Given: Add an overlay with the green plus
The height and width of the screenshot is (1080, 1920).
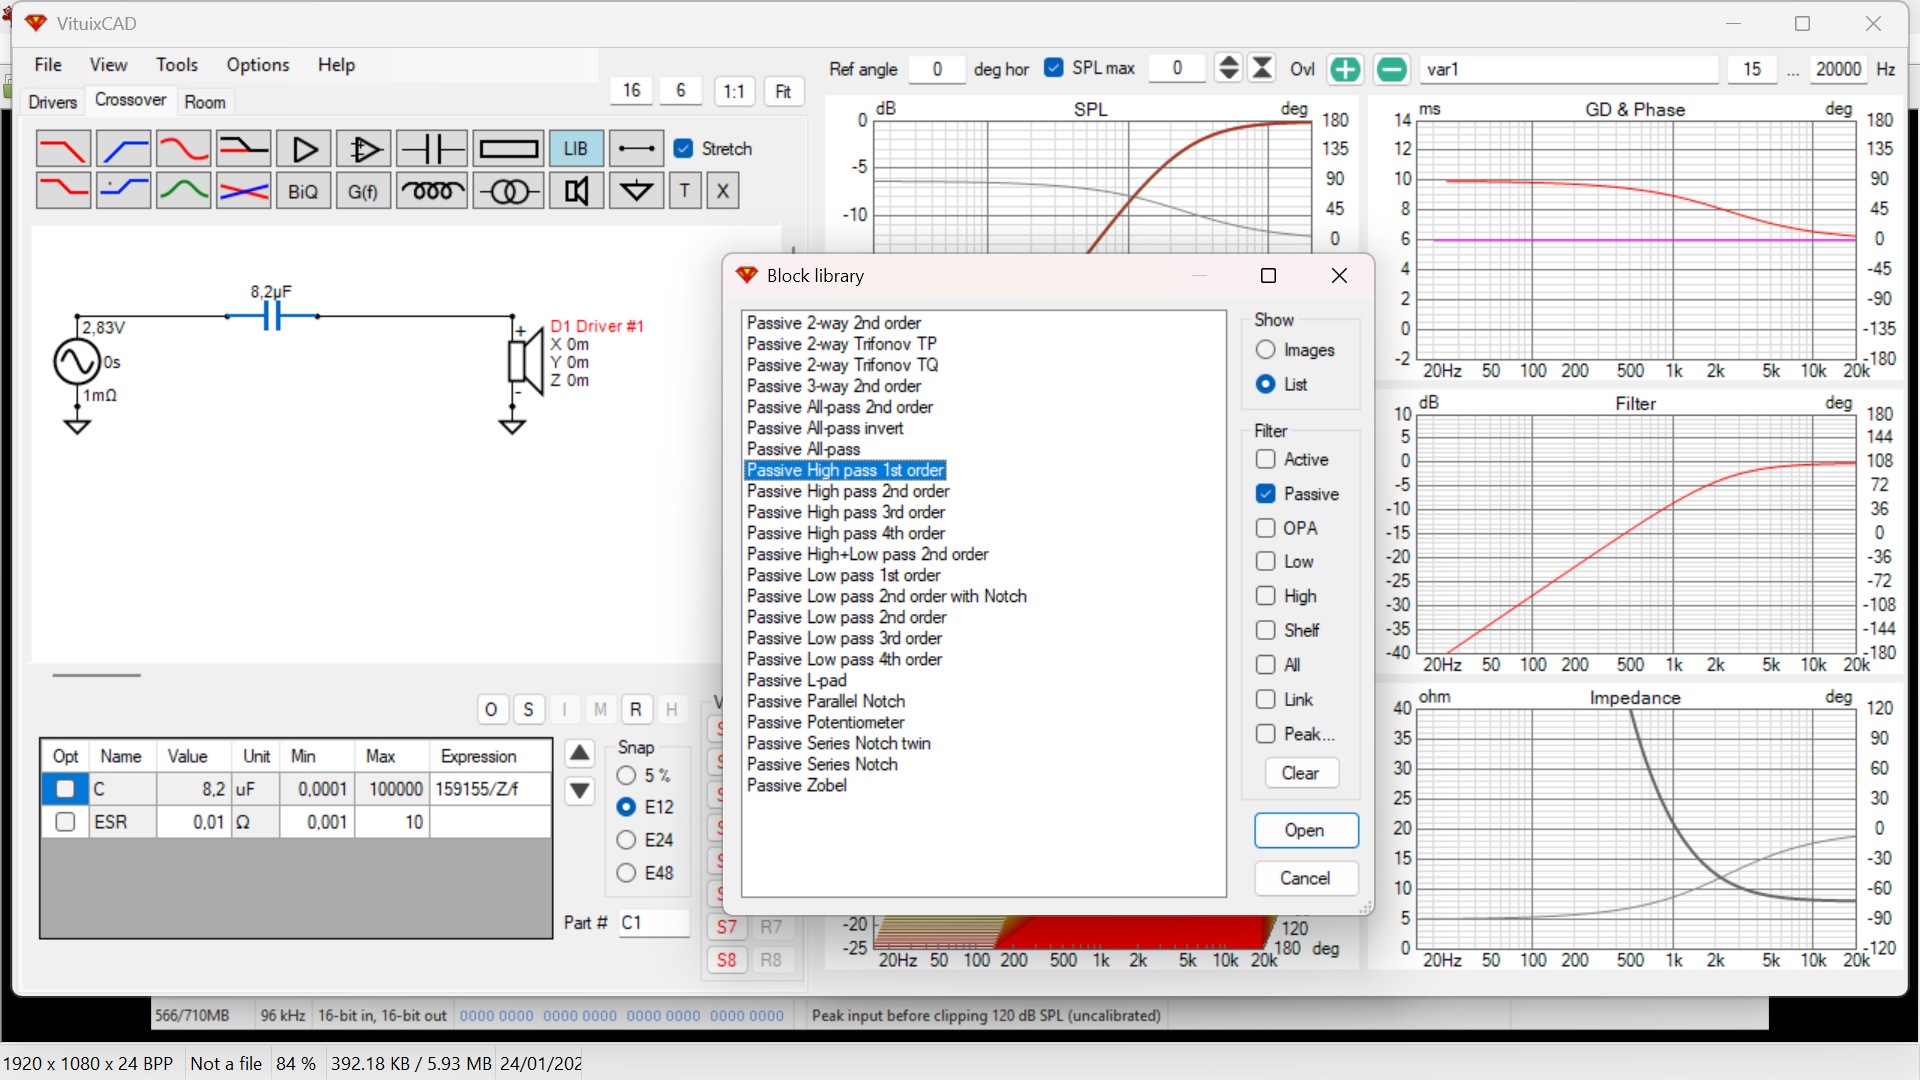Looking at the screenshot, I should pos(1345,69).
